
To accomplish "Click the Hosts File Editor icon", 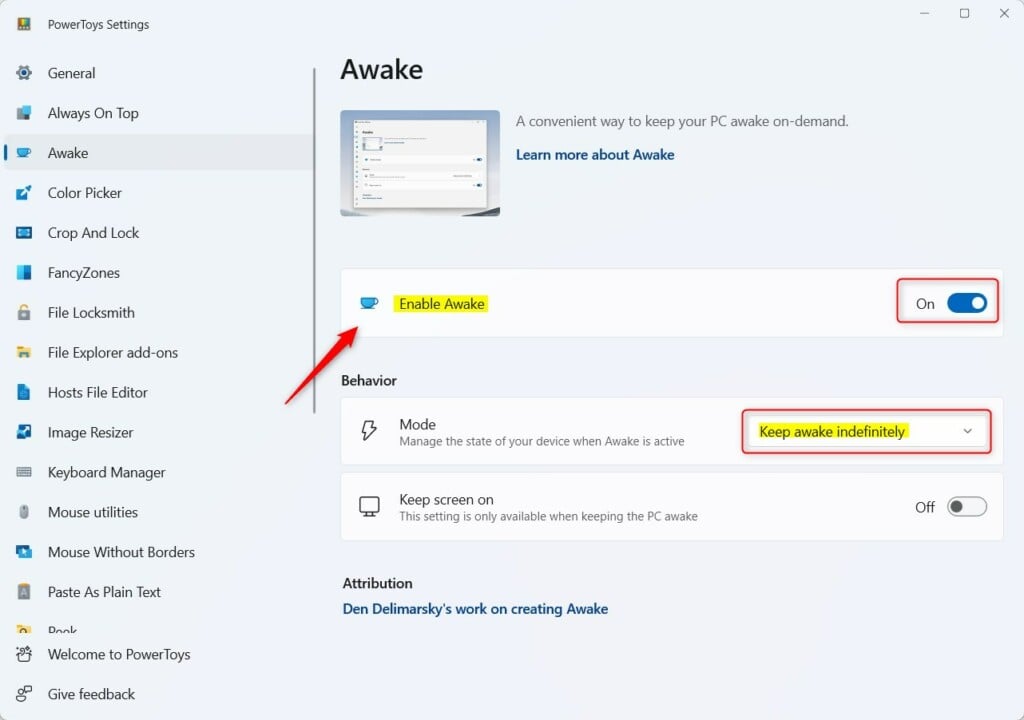I will click(24, 392).
